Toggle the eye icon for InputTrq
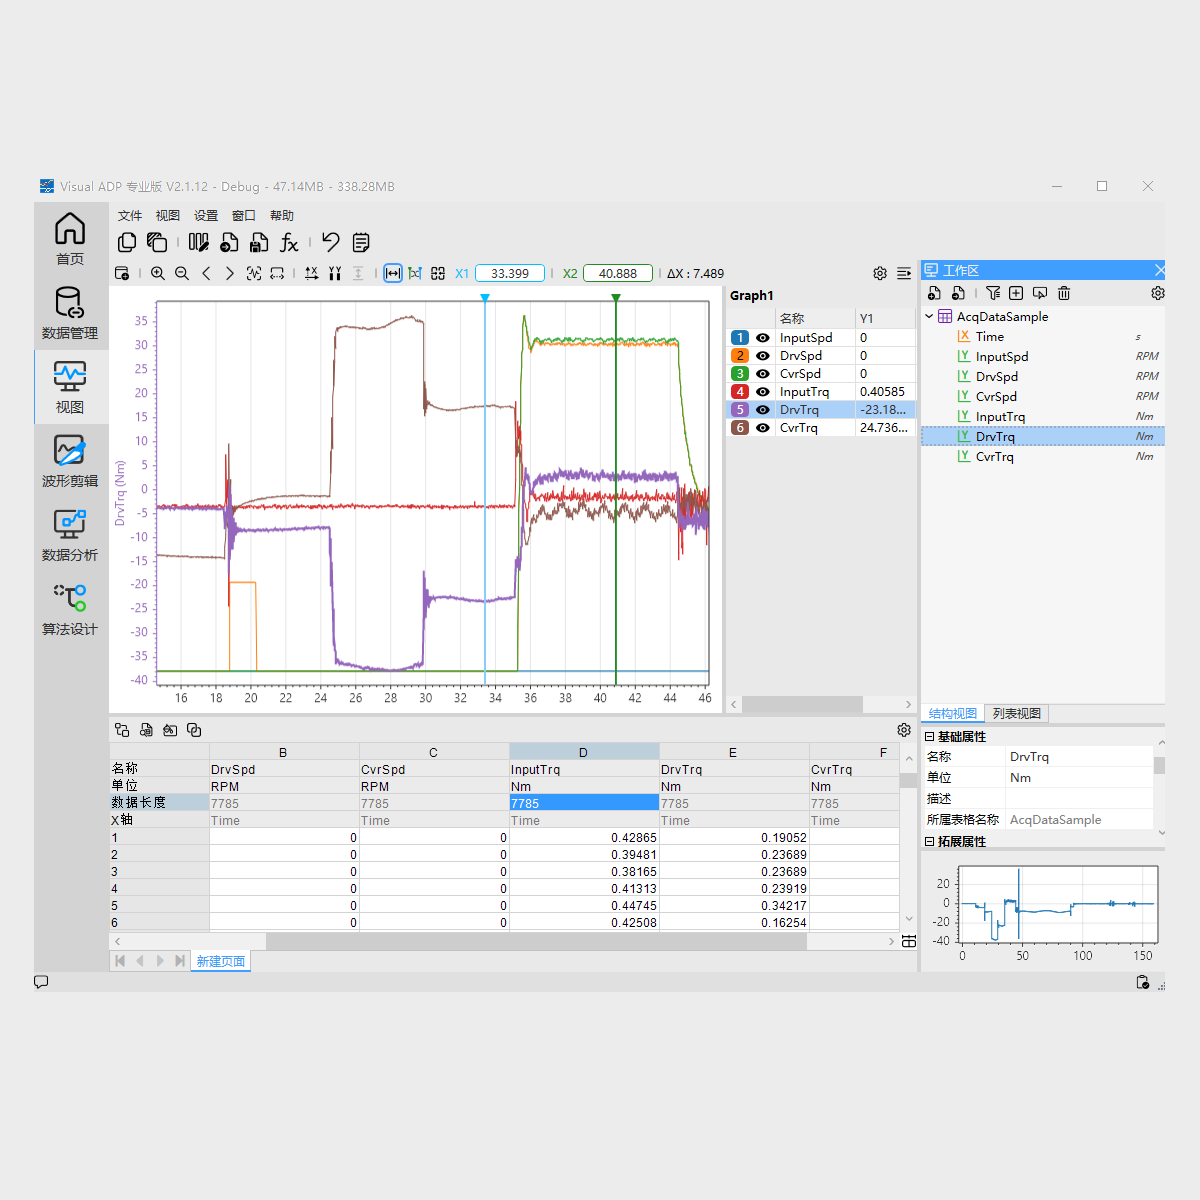1200x1200 pixels. [x=763, y=392]
